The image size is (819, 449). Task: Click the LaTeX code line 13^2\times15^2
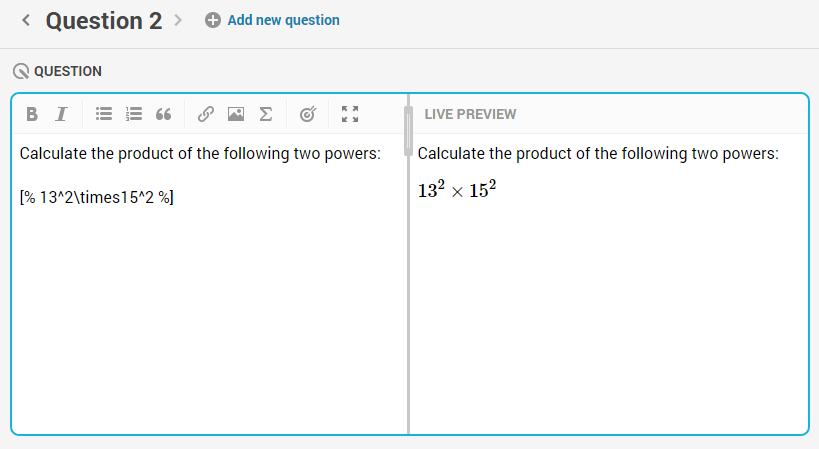pos(97,197)
